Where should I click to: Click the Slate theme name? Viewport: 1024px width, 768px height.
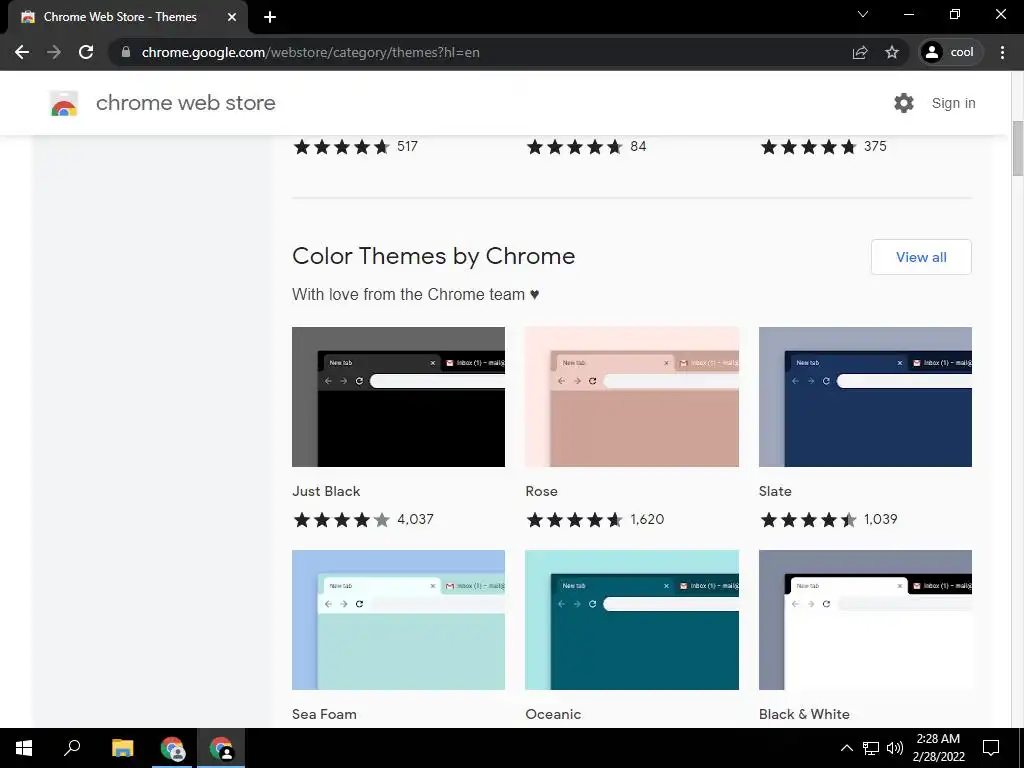775,491
